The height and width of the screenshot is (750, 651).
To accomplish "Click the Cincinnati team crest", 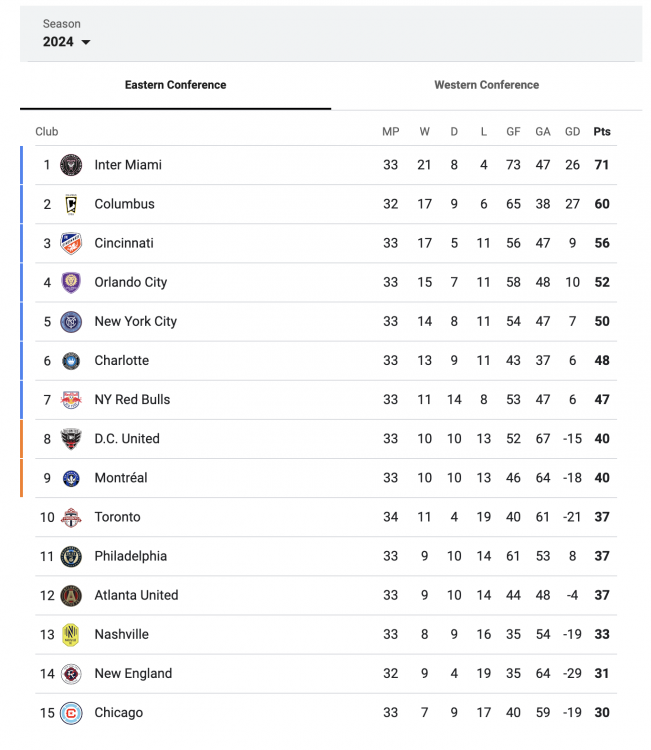I will tap(70, 243).
